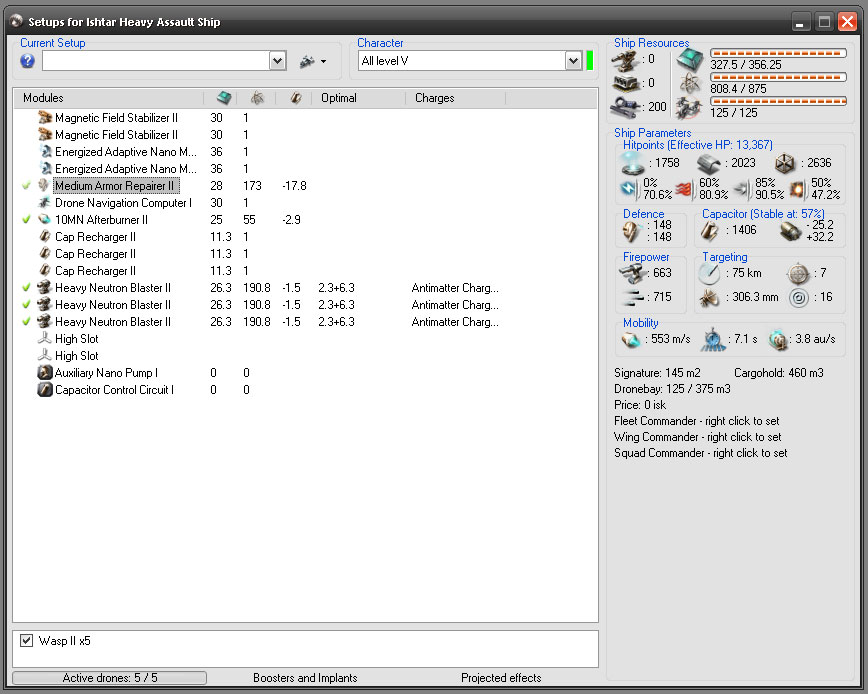Click the Drone Navigation Computer I icon
The width and height of the screenshot is (868, 694).
[x=44, y=203]
